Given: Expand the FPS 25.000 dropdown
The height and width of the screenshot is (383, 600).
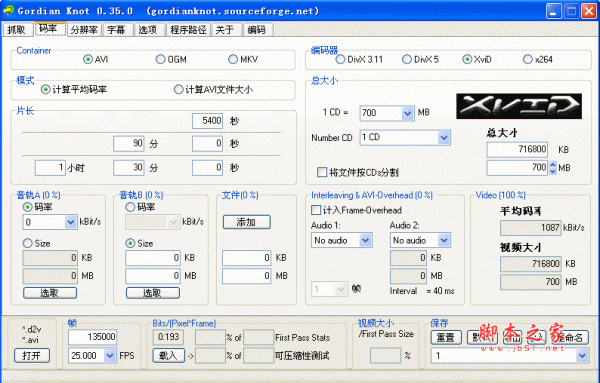Looking at the screenshot, I should (110, 356).
